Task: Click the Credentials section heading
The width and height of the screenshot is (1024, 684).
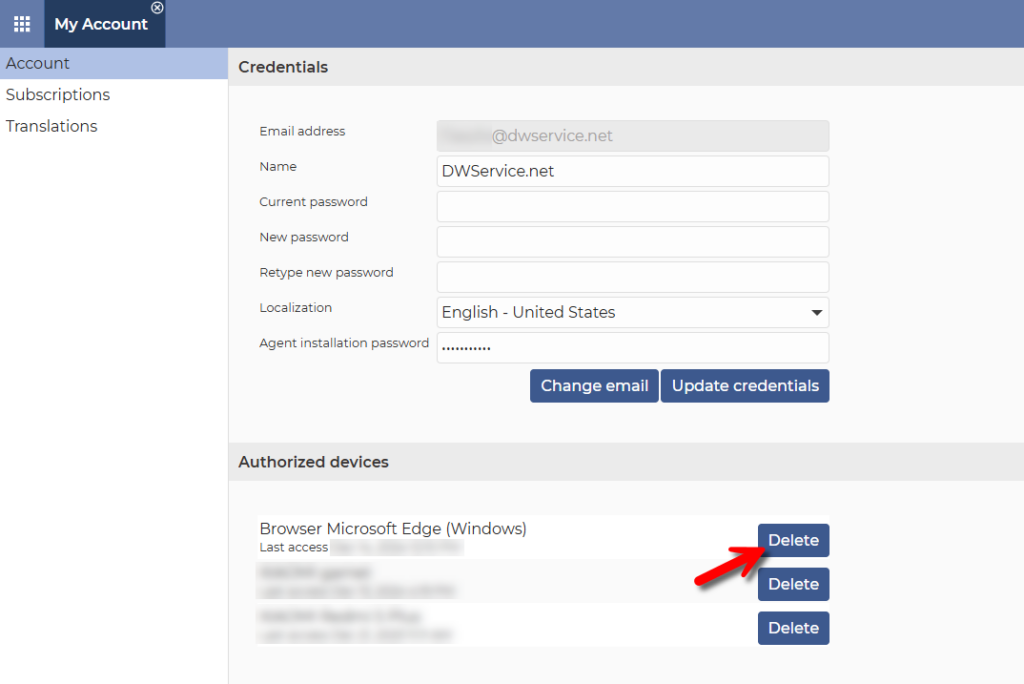Action: [x=283, y=67]
